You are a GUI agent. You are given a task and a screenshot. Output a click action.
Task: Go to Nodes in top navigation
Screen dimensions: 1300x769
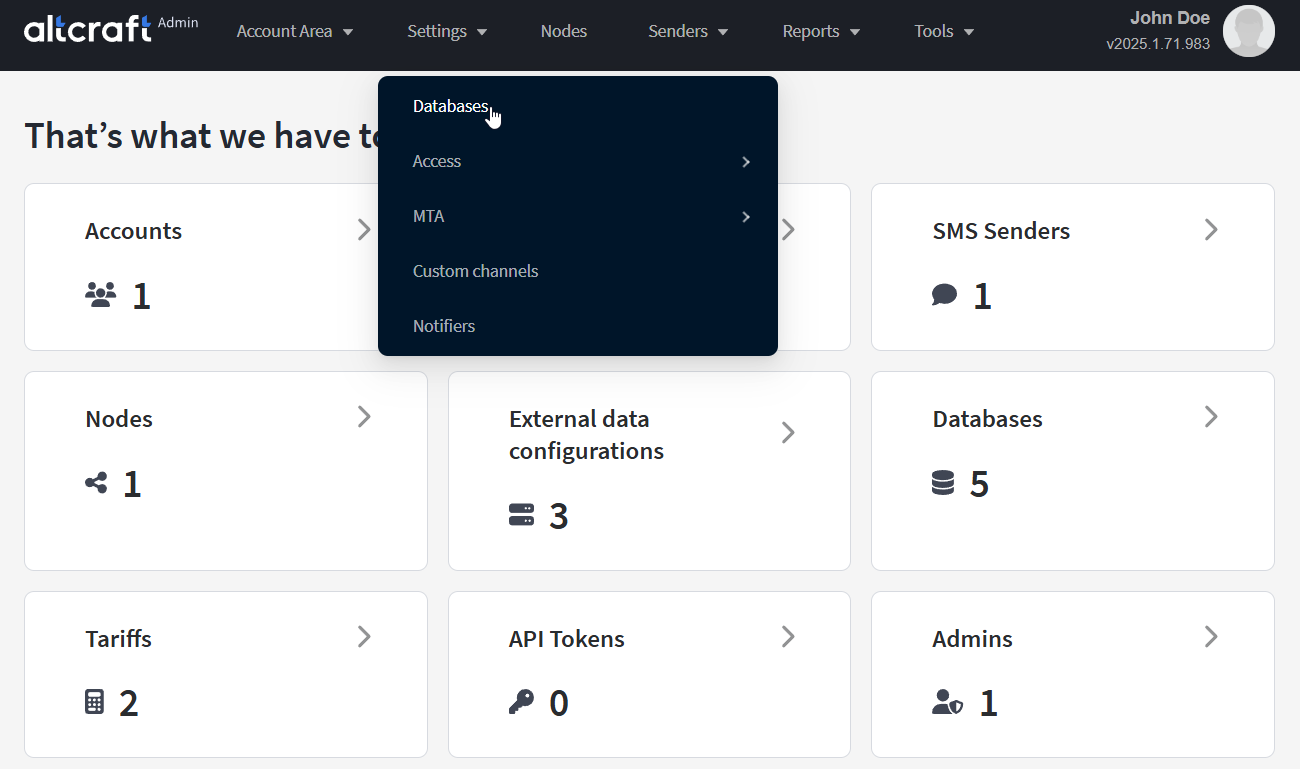[564, 31]
